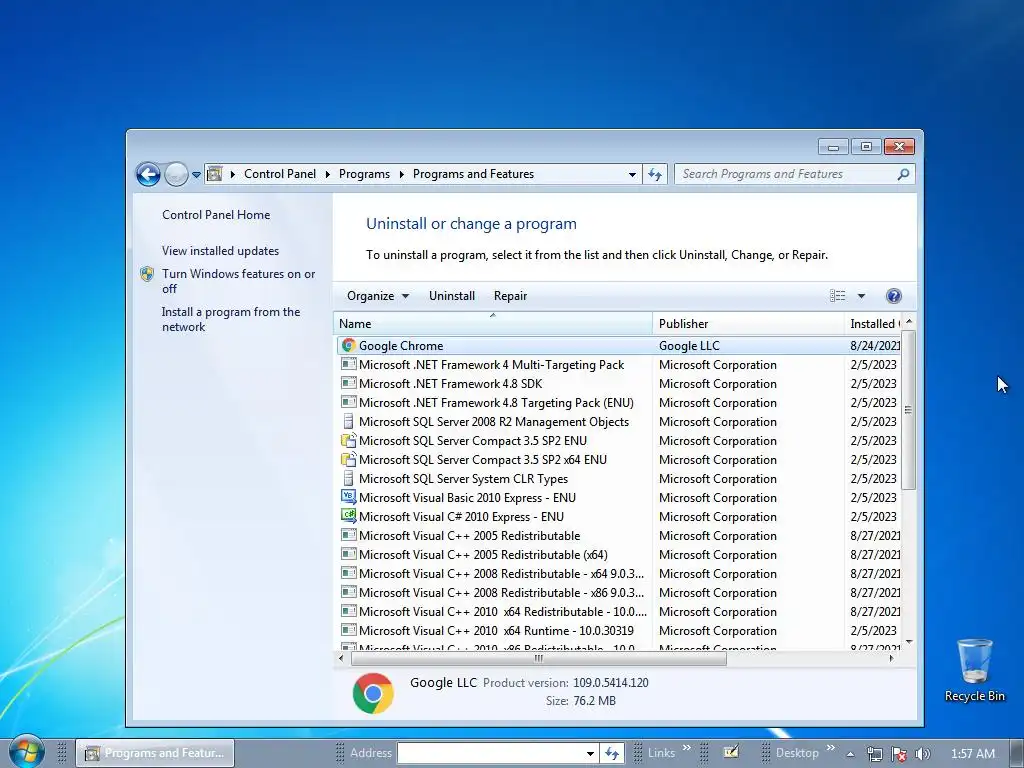The width and height of the screenshot is (1024, 768).
Task: Click Repair in the toolbar
Action: click(x=510, y=296)
